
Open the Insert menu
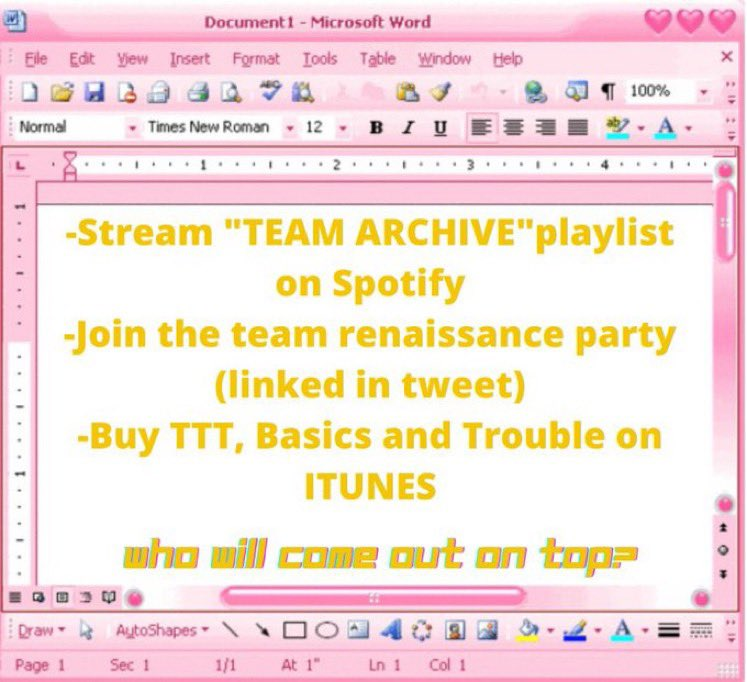(190, 59)
